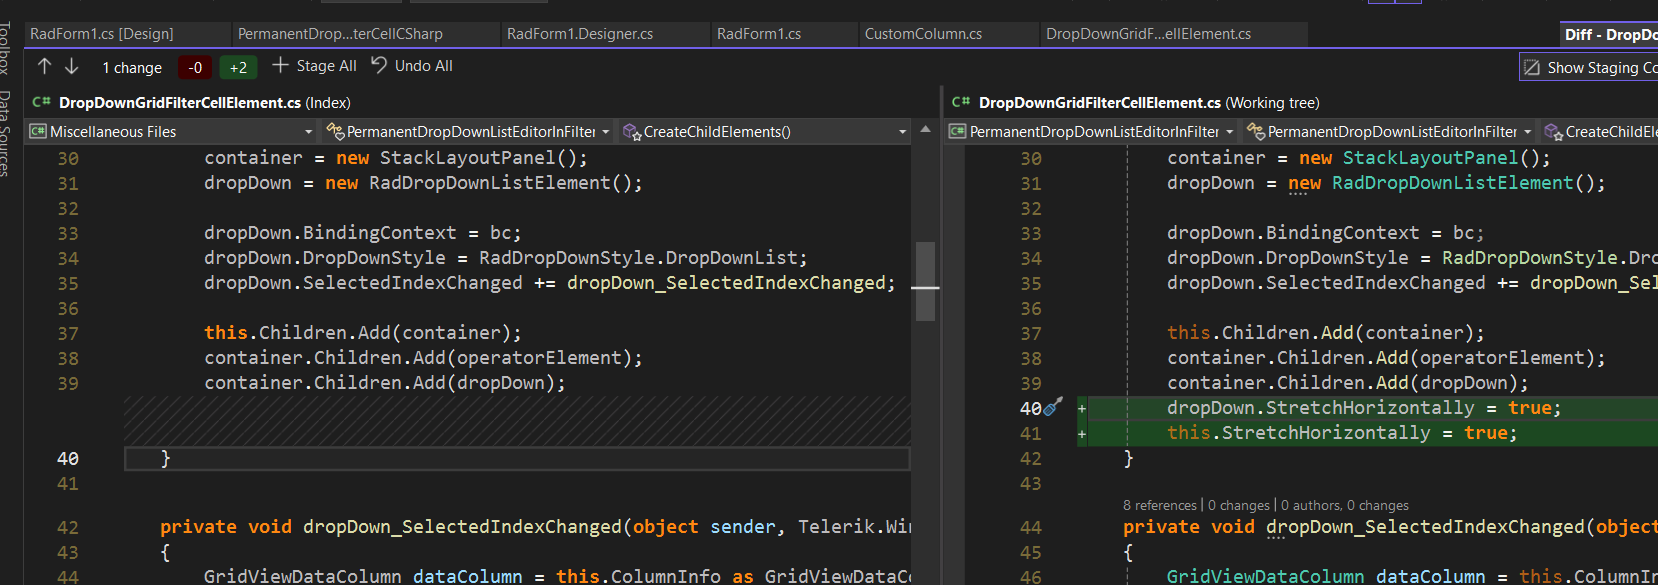Click the red -0 deletions badge

pyautogui.click(x=194, y=67)
